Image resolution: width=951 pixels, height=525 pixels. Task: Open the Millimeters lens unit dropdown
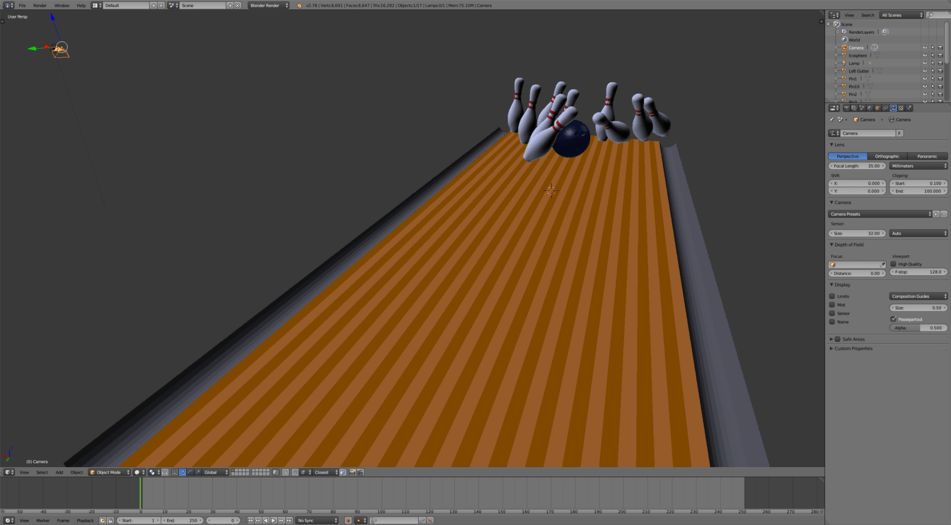point(918,166)
